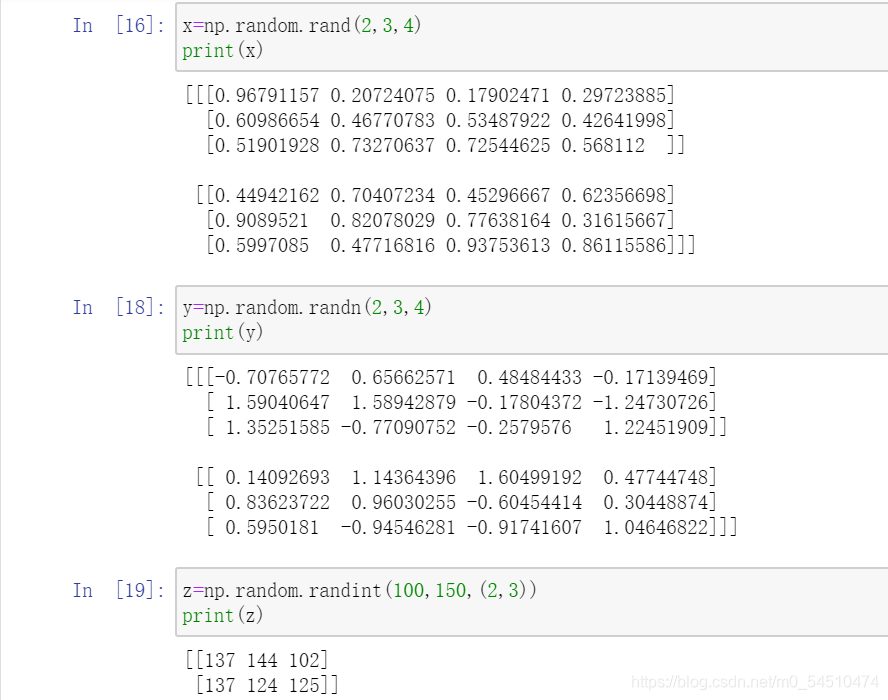Click the code cell containing y=np.random.randn(2,3,4)
888x700 pixels.
coord(532,320)
